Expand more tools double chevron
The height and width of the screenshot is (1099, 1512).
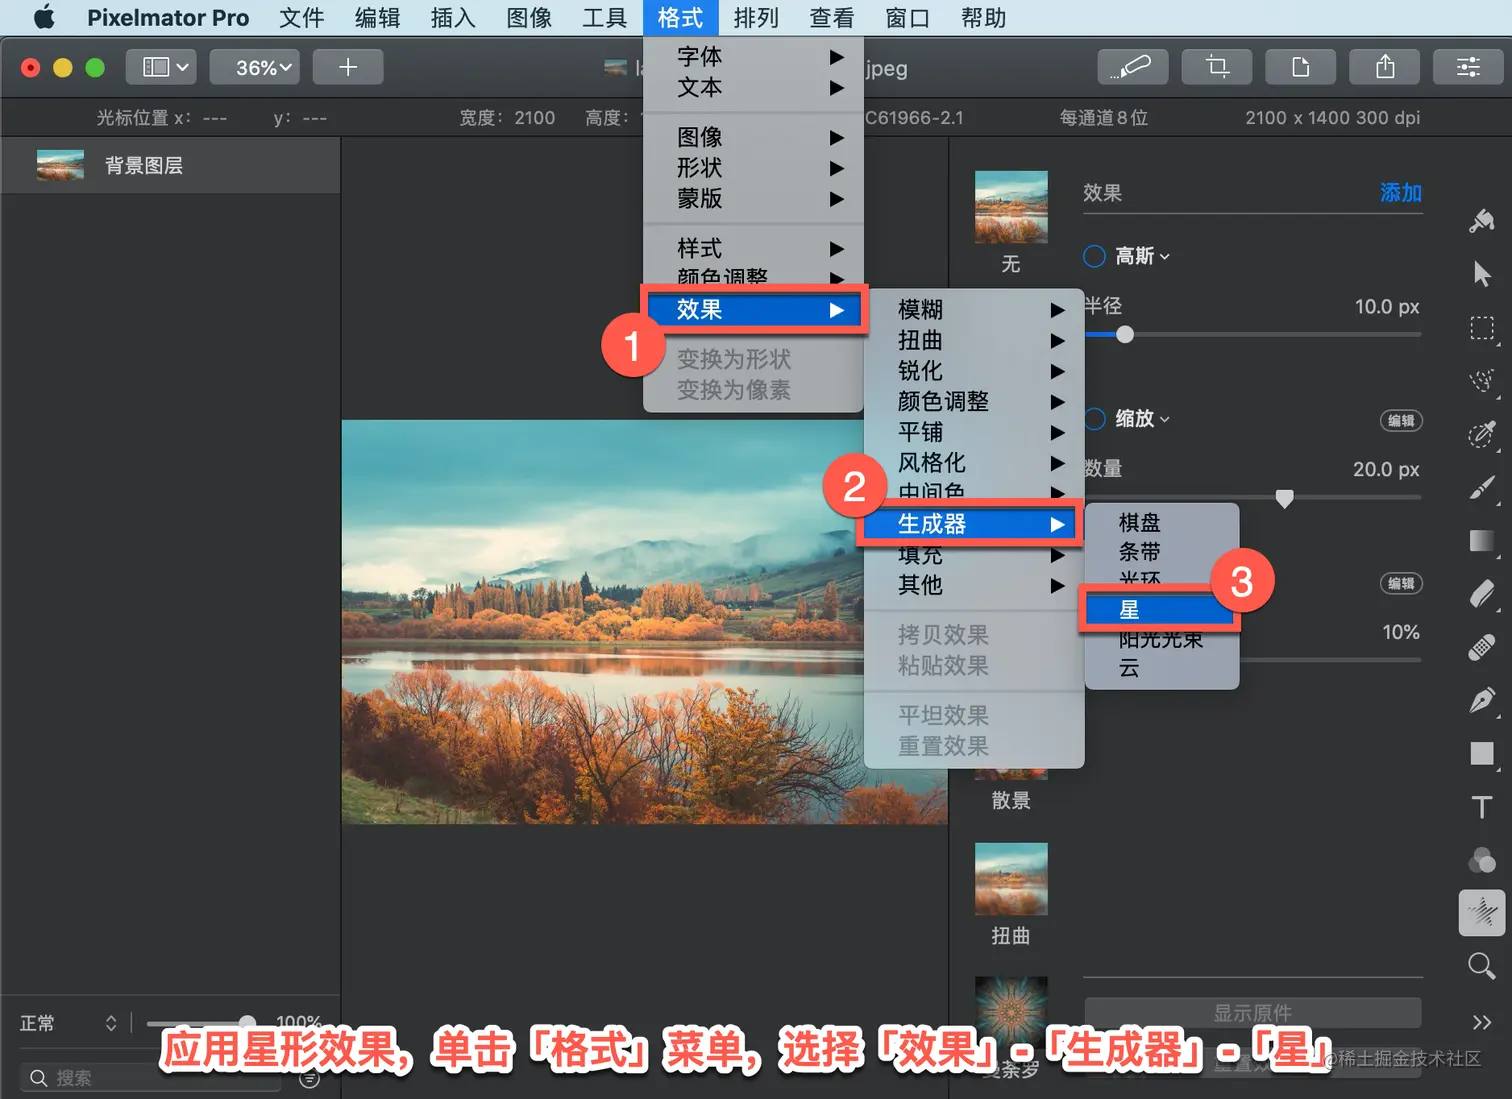point(1482,1022)
